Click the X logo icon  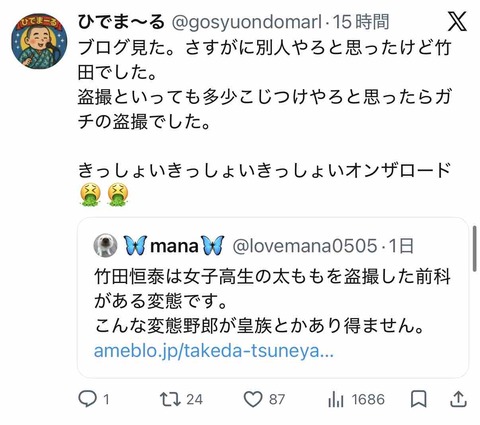[x=457, y=21]
